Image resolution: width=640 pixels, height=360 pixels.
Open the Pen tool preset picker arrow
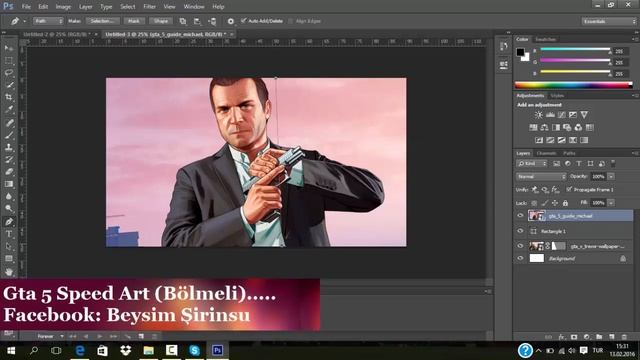click(x=24, y=21)
